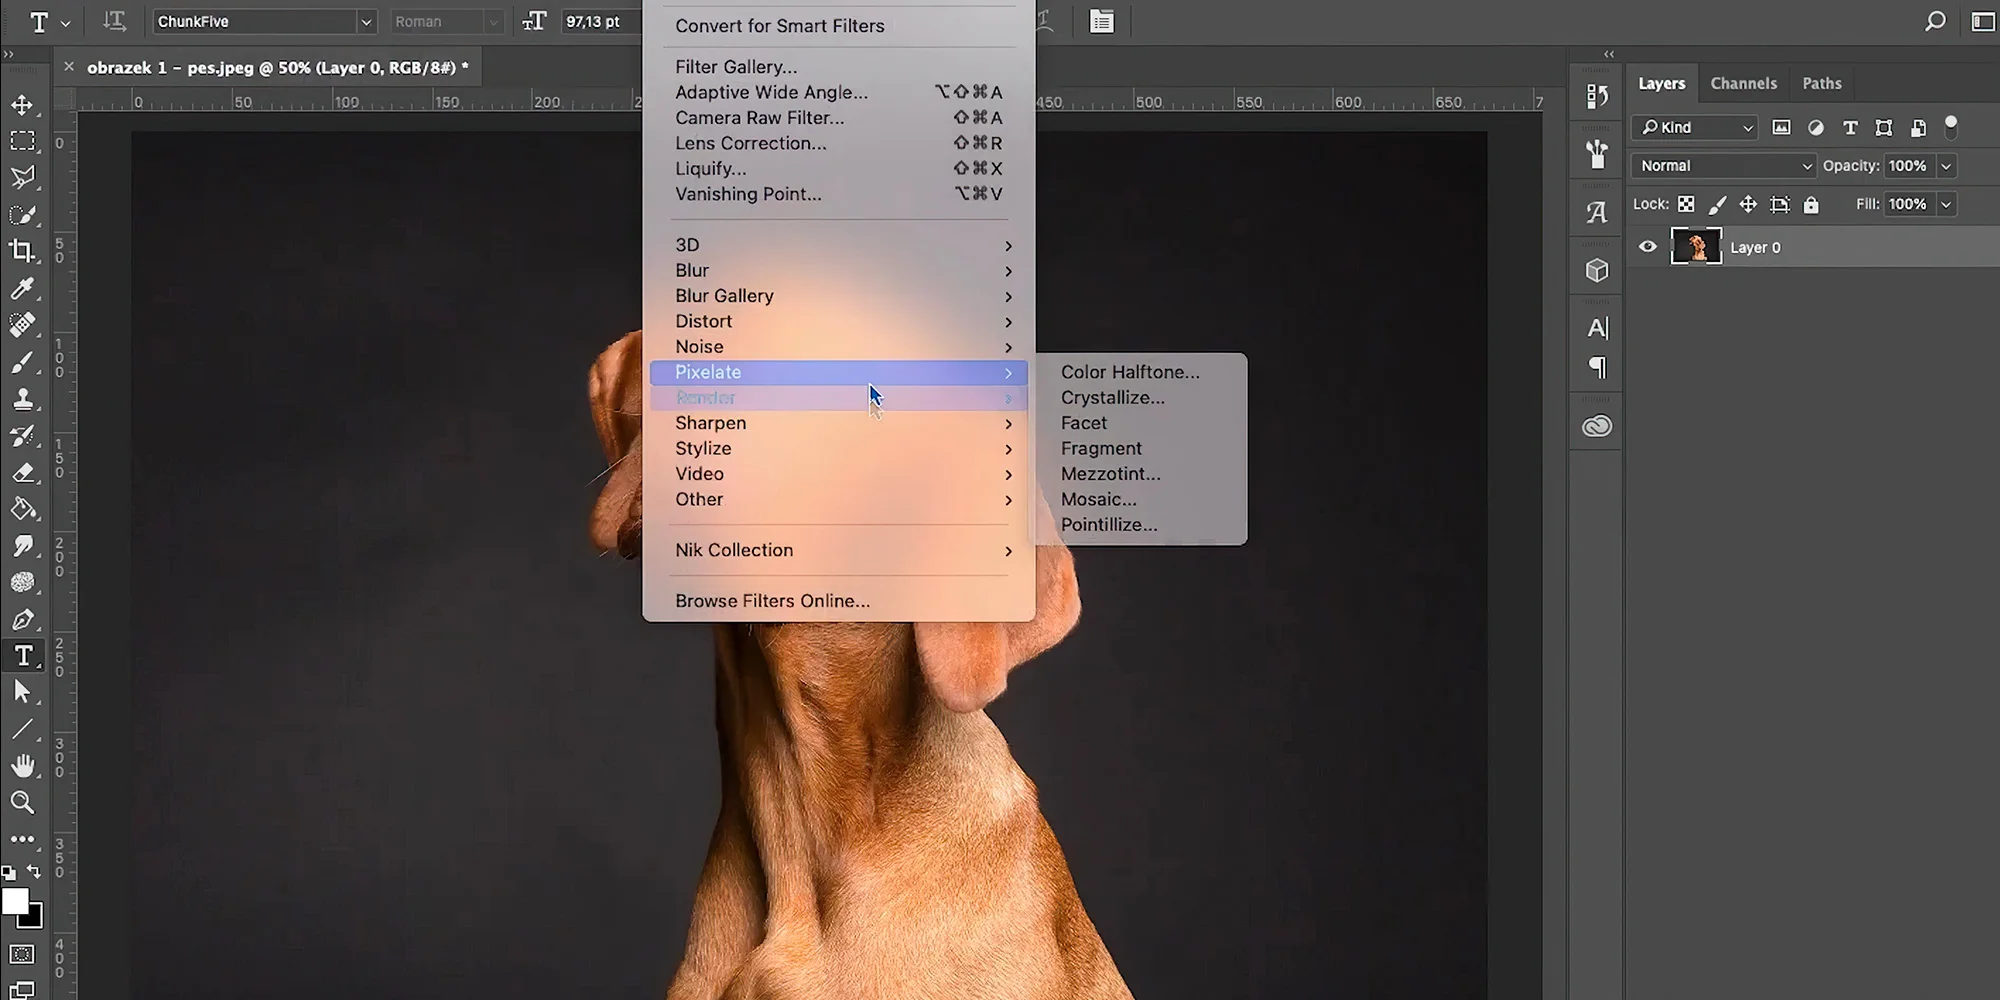
Task: Hide the Layer 0 visibility eye
Action: pyautogui.click(x=1648, y=246)
